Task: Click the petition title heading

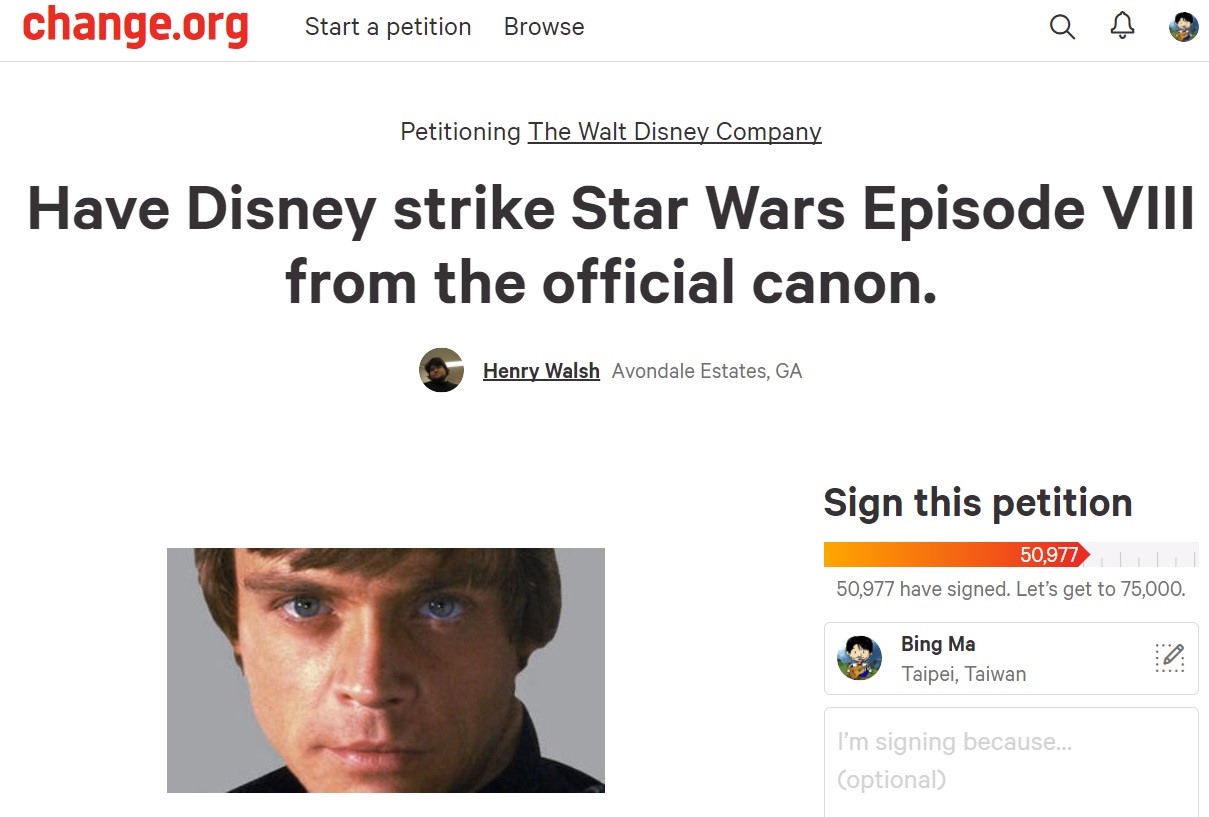Action: [611, 246]
